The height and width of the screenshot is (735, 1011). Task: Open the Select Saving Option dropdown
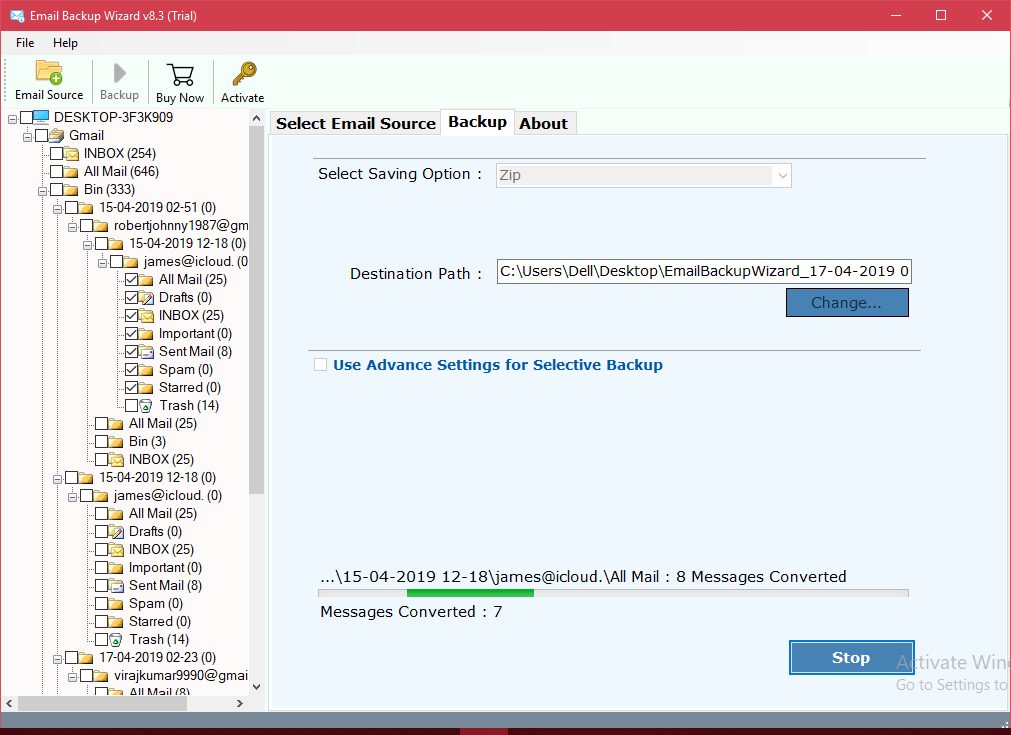(644, 175)
